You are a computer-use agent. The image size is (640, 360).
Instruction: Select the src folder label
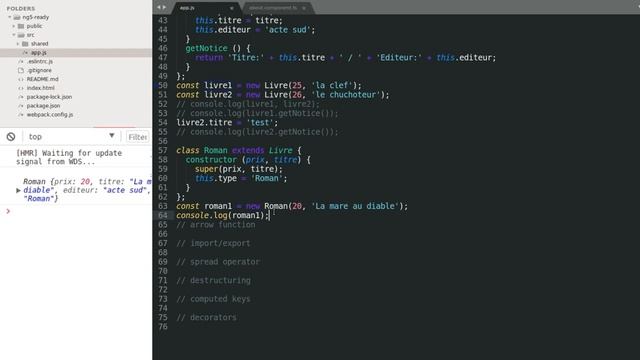pyautogui.click(x=31, y=35)
